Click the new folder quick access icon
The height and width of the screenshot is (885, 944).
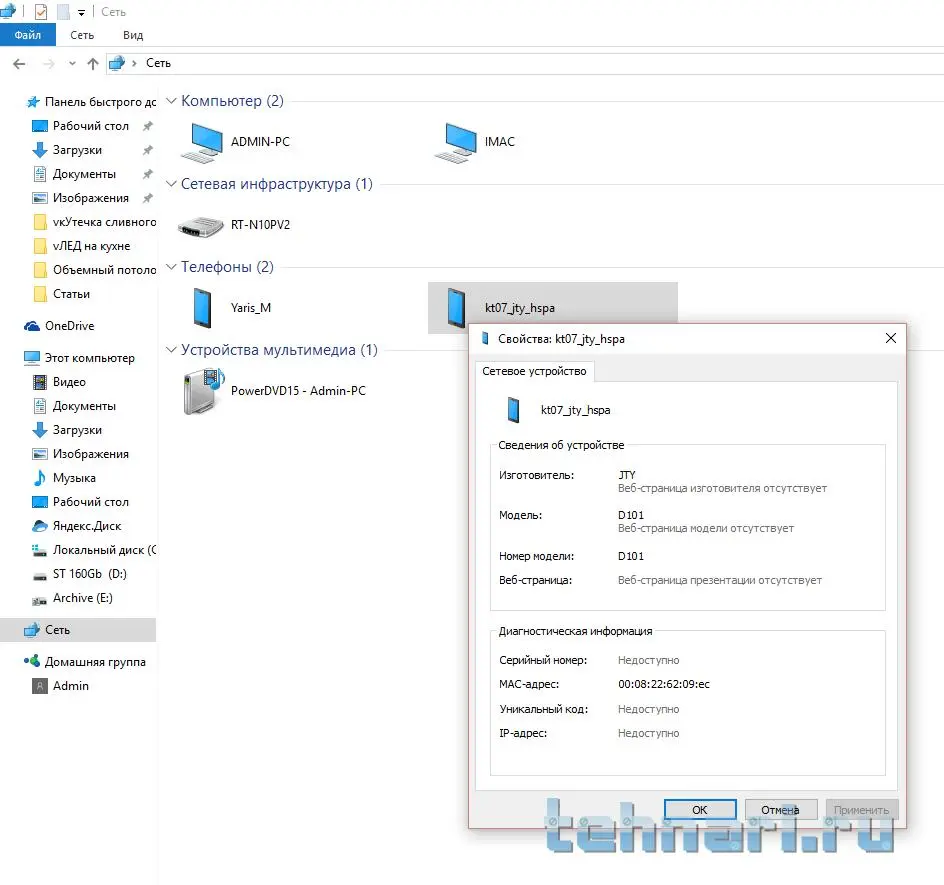point(63,11)
